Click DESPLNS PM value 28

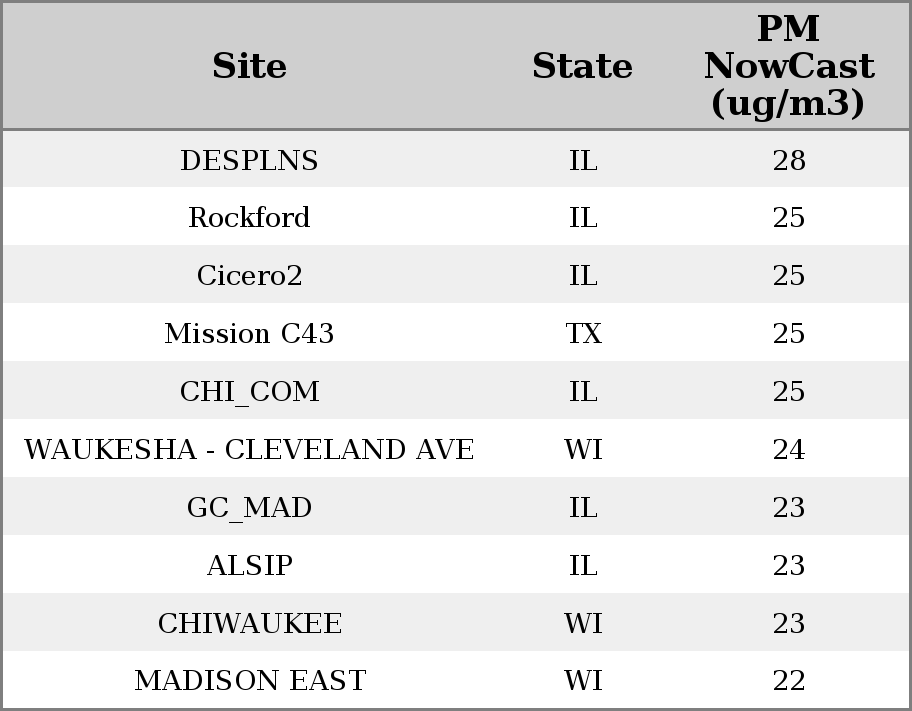tap(788, 161)
